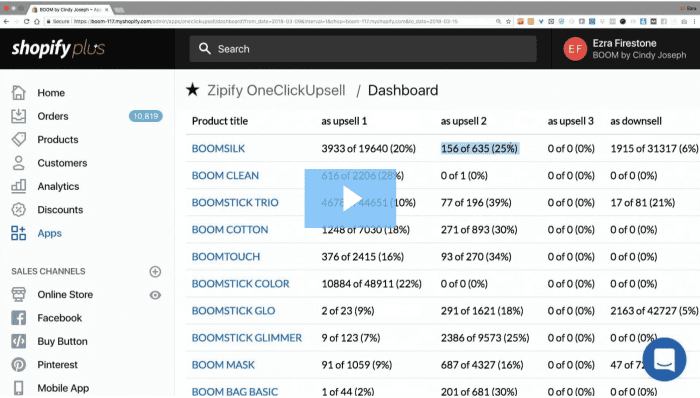Open Orders in the sidebar
This screenshot has height=398, width=700.
click(x=53, y=116)
